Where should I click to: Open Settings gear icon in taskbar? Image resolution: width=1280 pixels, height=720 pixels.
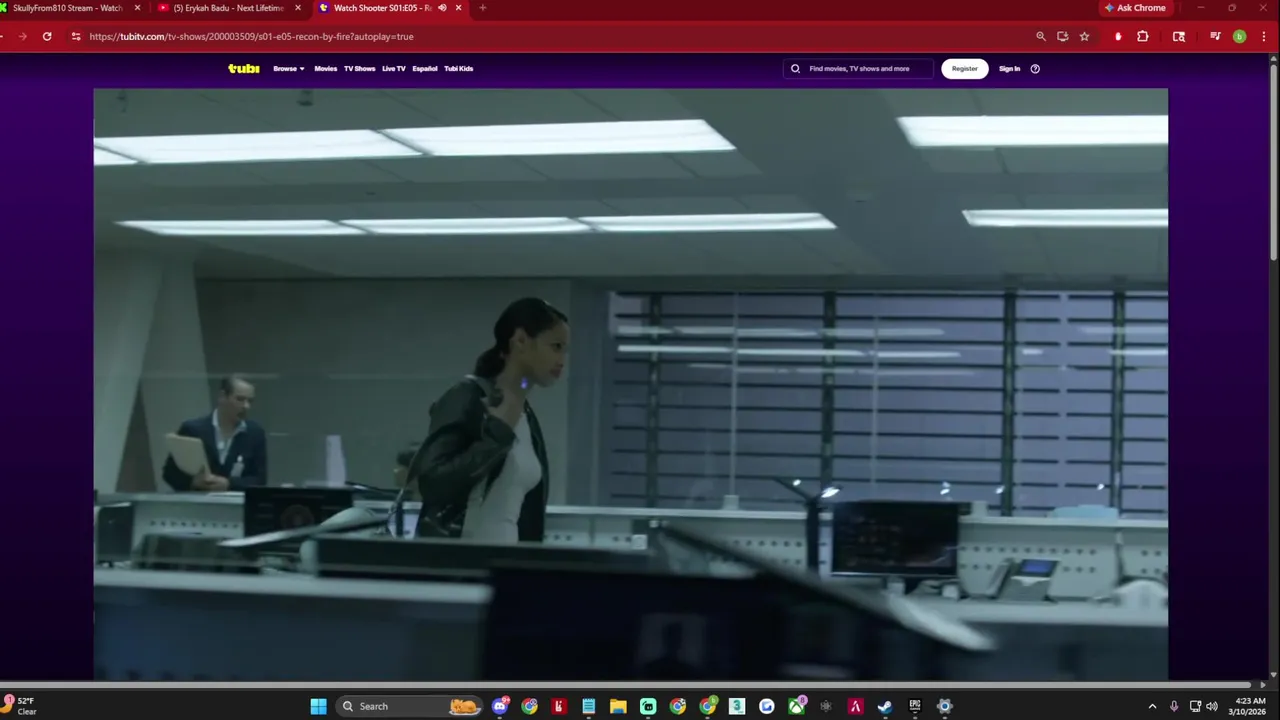pos(944,706)
